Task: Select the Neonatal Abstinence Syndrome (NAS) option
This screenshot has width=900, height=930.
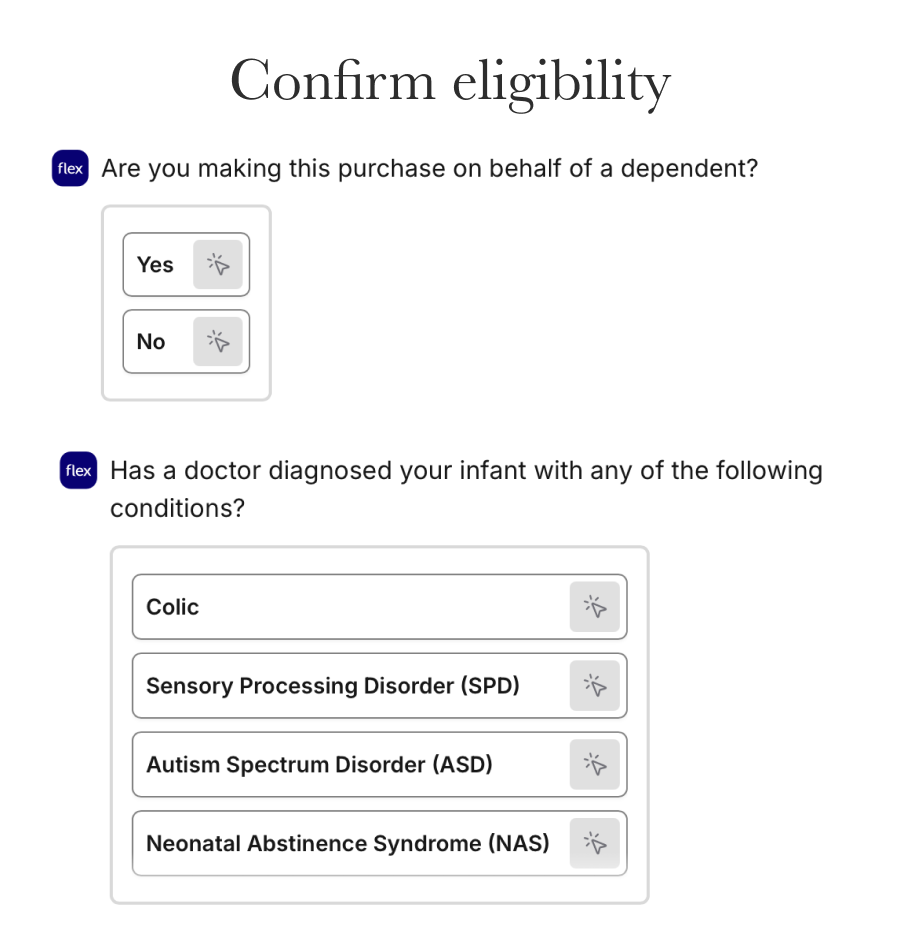Action: pyautogui.click(x=347, y=844)
